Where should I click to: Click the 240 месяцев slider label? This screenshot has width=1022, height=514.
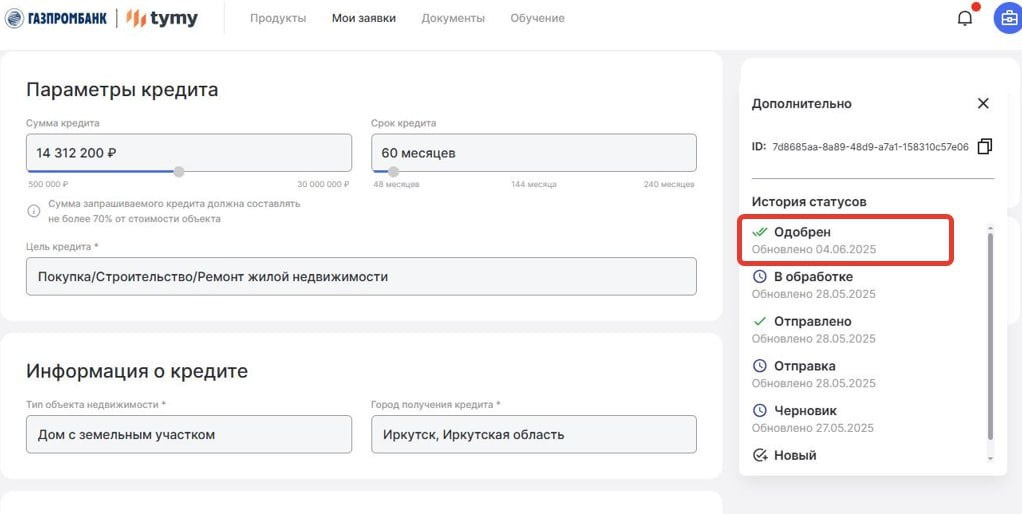click(669, 184)
